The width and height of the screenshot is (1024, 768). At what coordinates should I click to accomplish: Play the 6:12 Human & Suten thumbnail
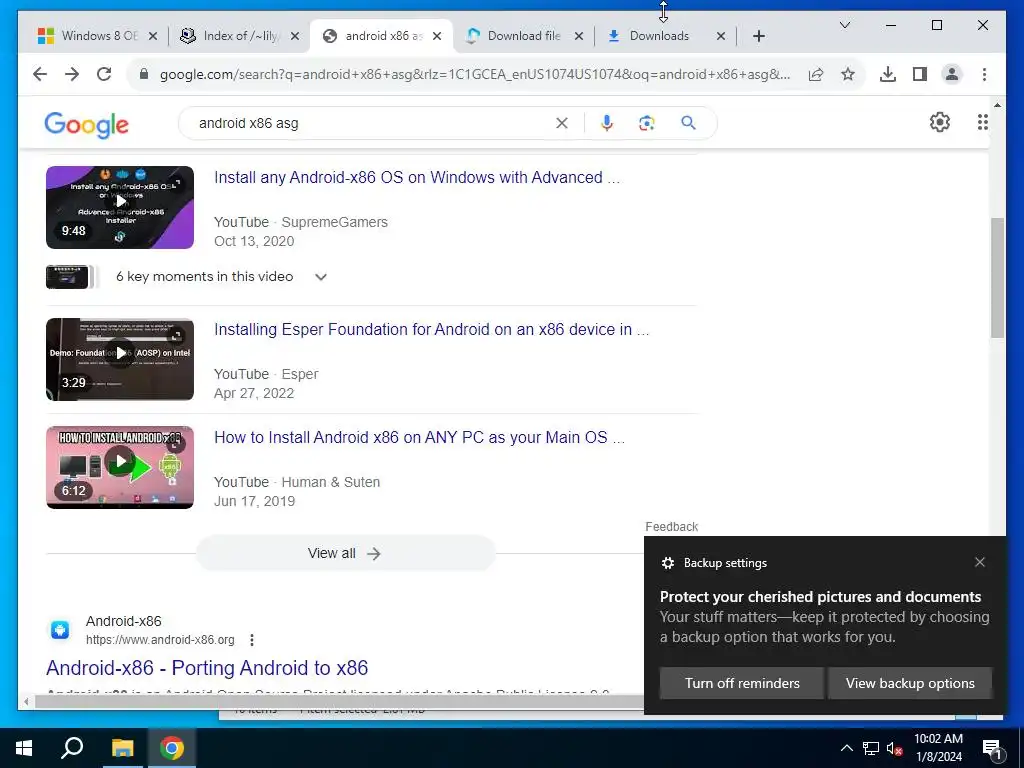120,467
